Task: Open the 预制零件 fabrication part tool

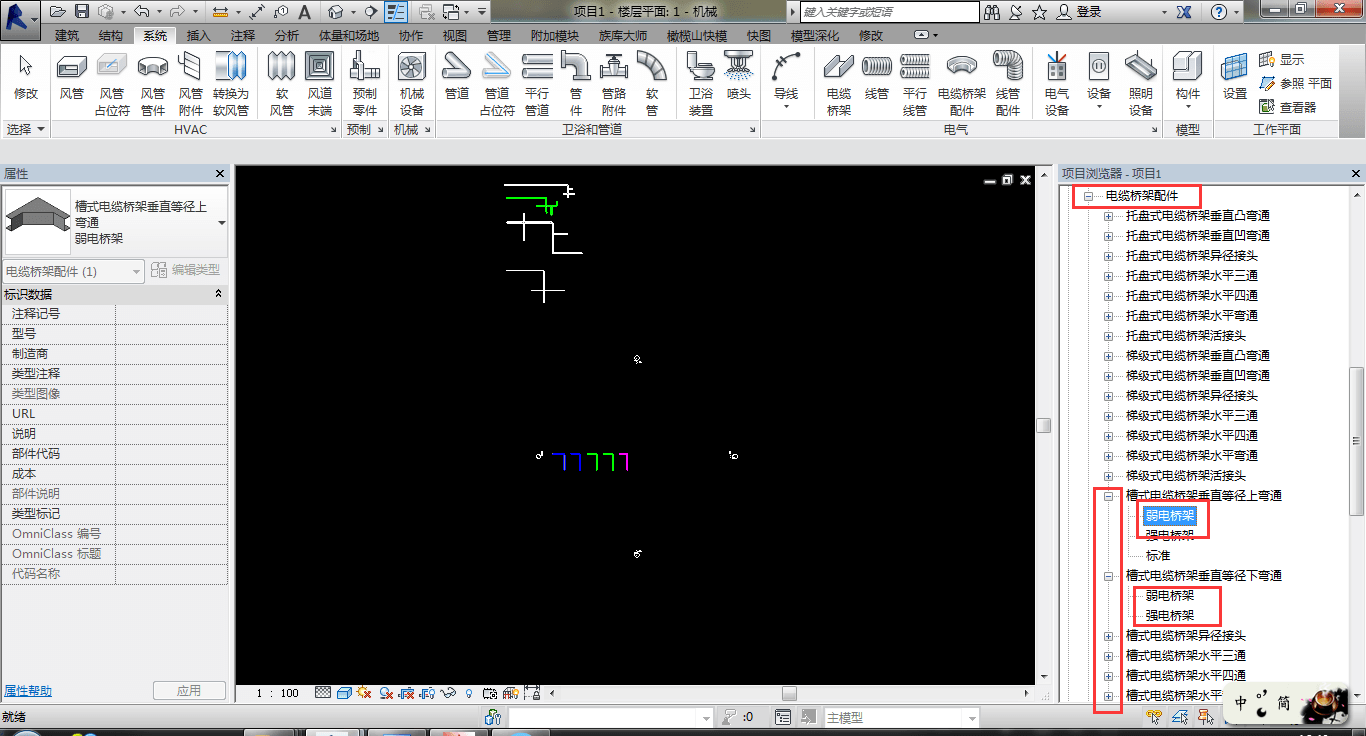Action: 365,83
